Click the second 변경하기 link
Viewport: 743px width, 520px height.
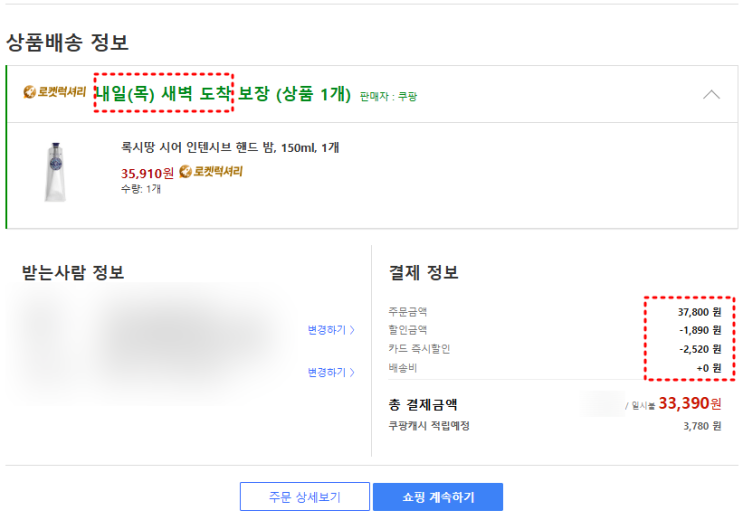point(331,372)
